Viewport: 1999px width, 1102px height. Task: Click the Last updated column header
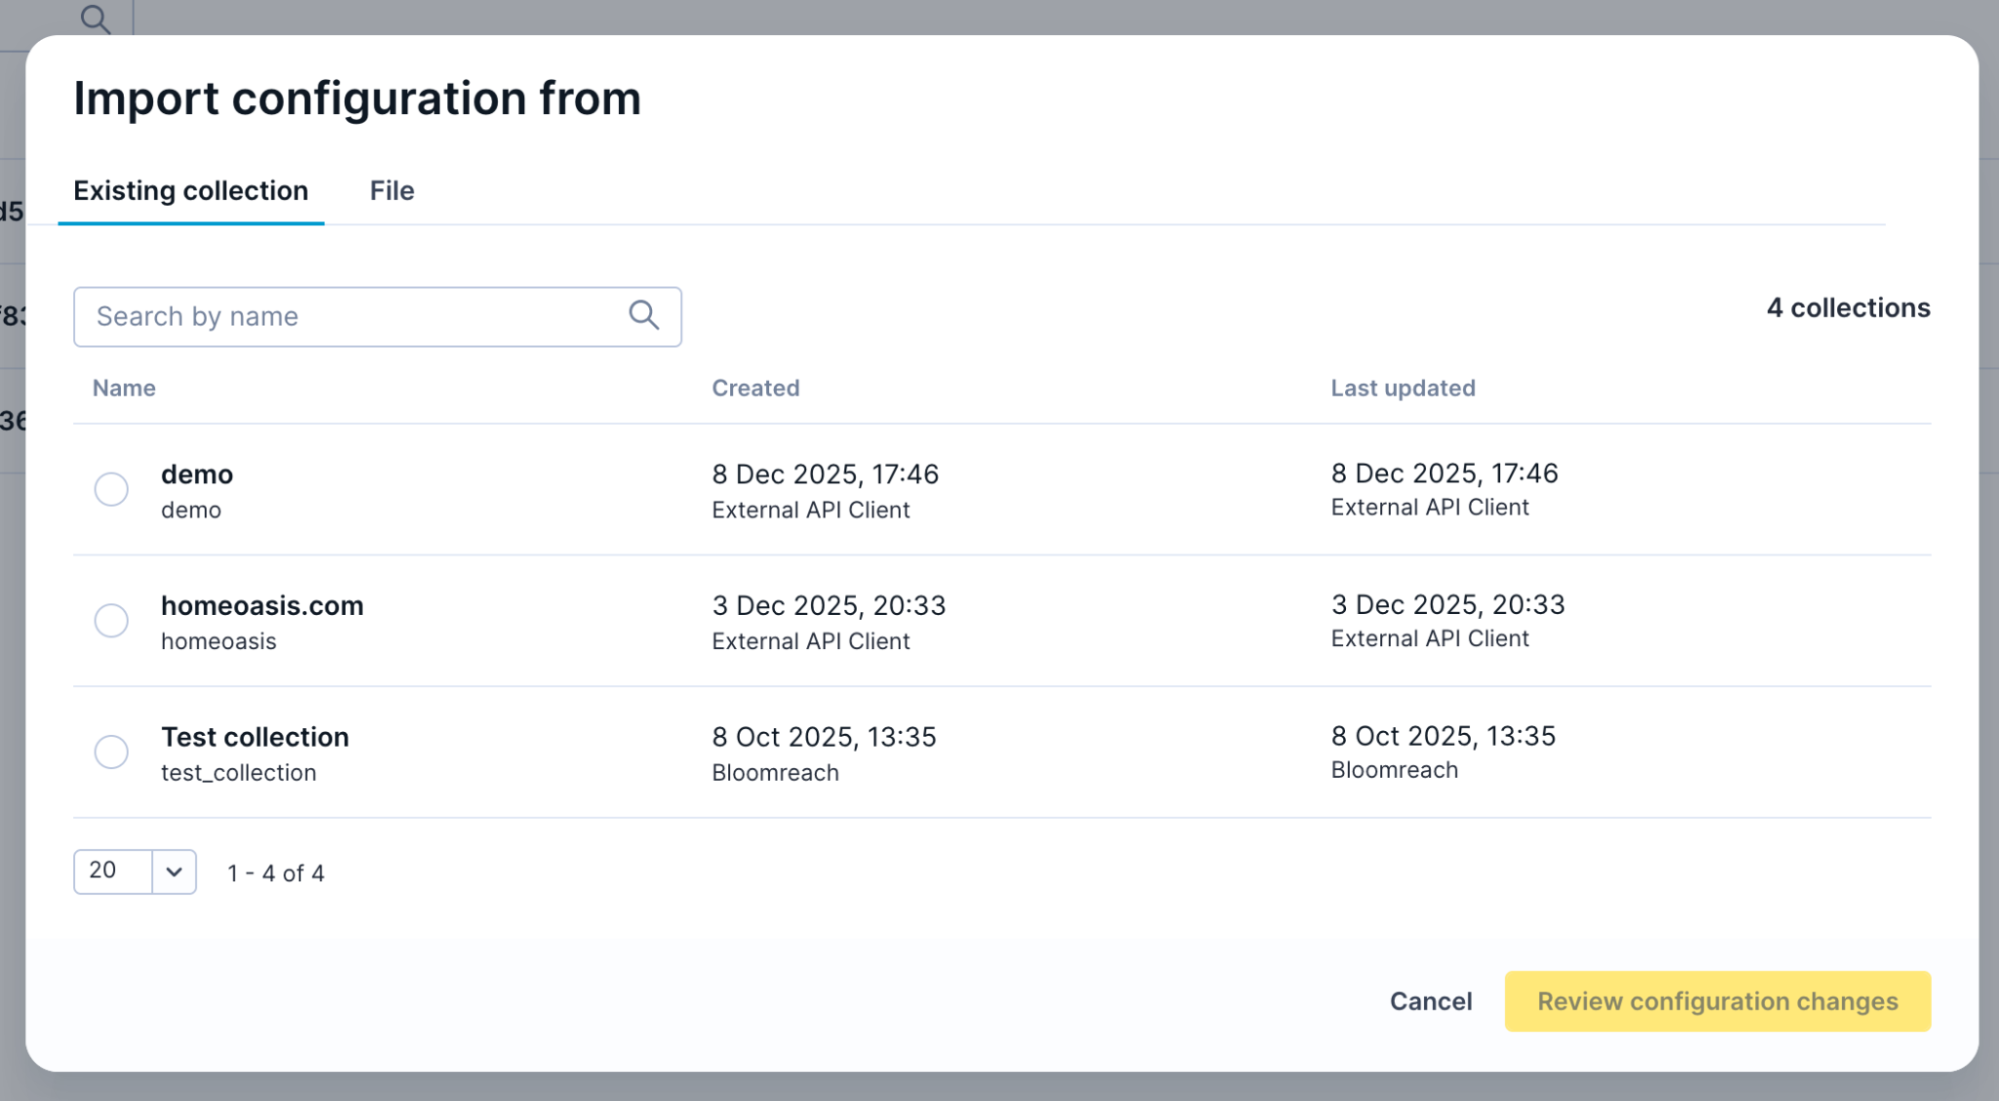[x=1402, y=388]
